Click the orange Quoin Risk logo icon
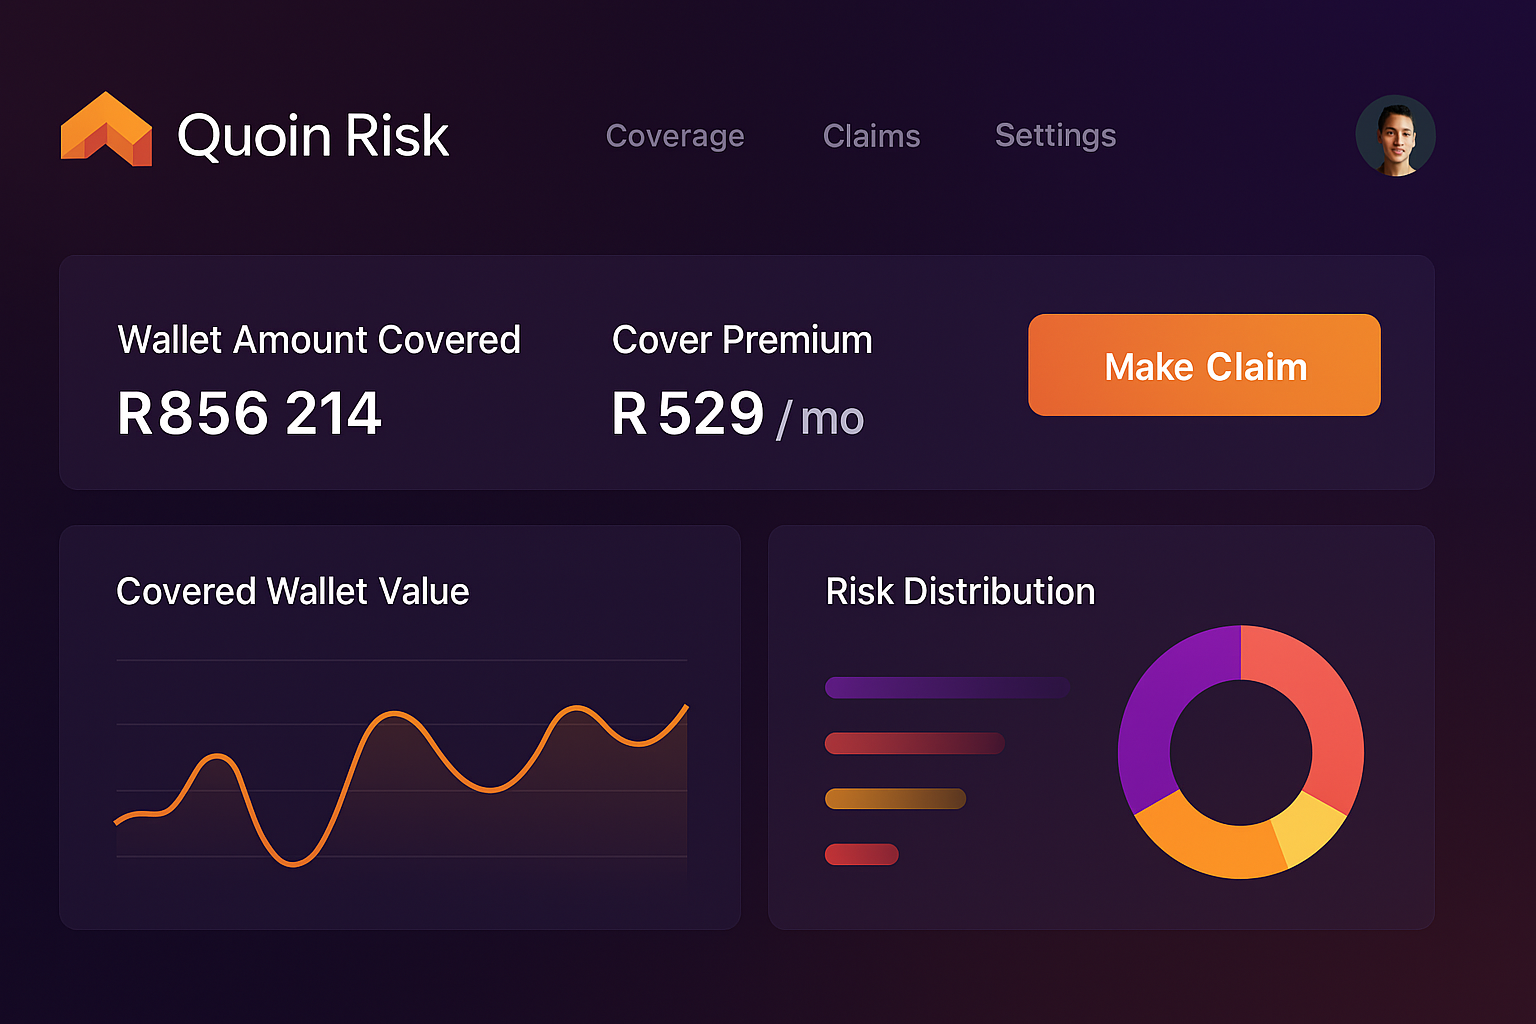The height and width of the screenshot is (1024, 1536). coord(106,129)
